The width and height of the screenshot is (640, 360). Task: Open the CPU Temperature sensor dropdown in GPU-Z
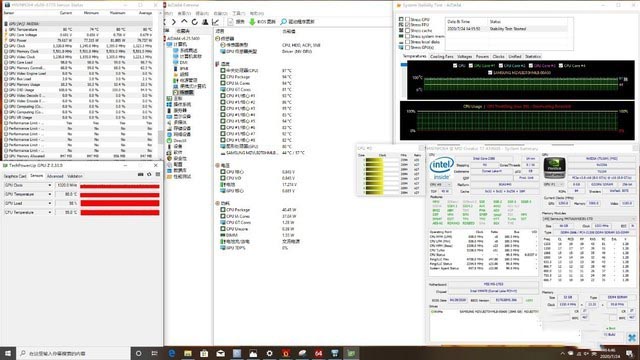pos(50,212)
